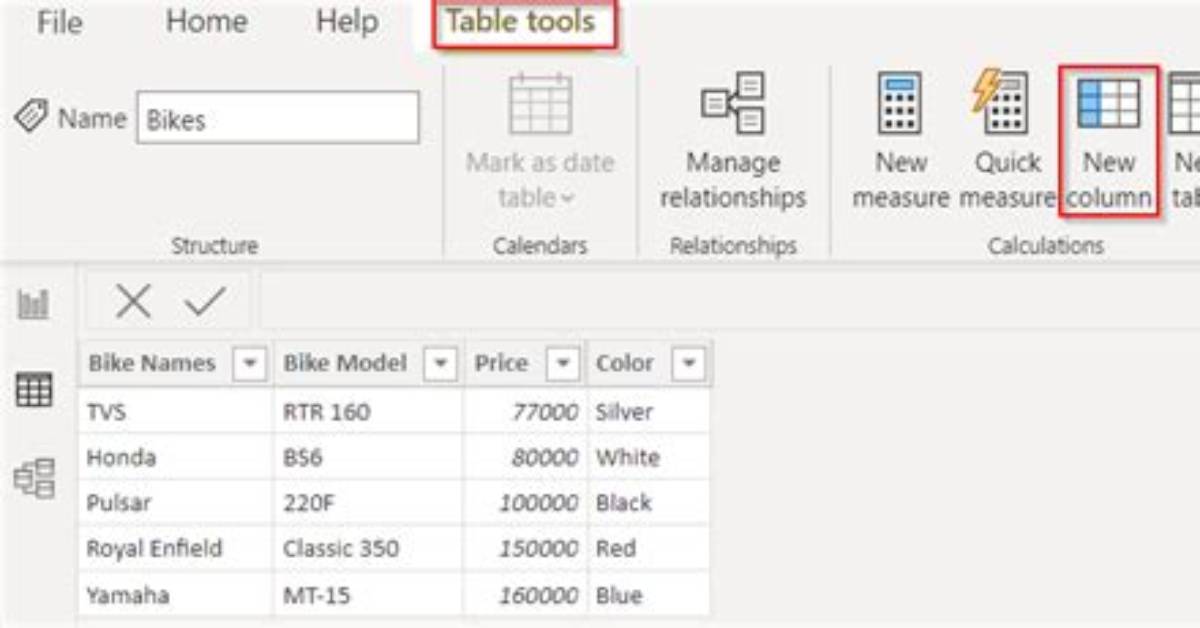Click the price 80000 cell
Viewport: 1200px width, 628px height.
pyautogui.click(x=526, y=457)
